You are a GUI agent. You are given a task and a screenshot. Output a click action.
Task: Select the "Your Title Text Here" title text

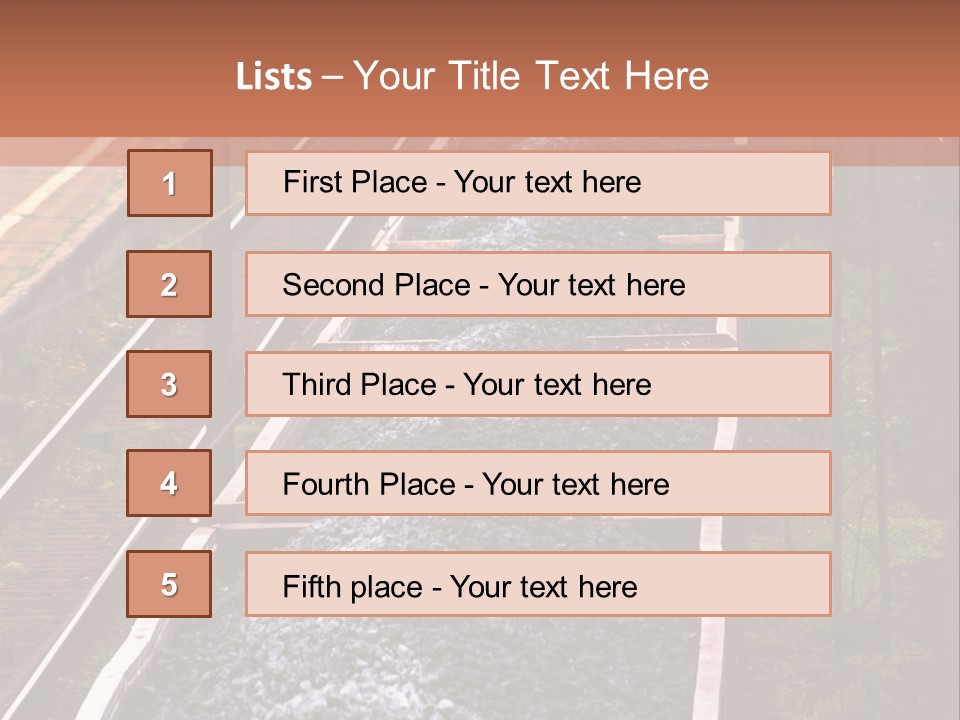pos(531,76)
